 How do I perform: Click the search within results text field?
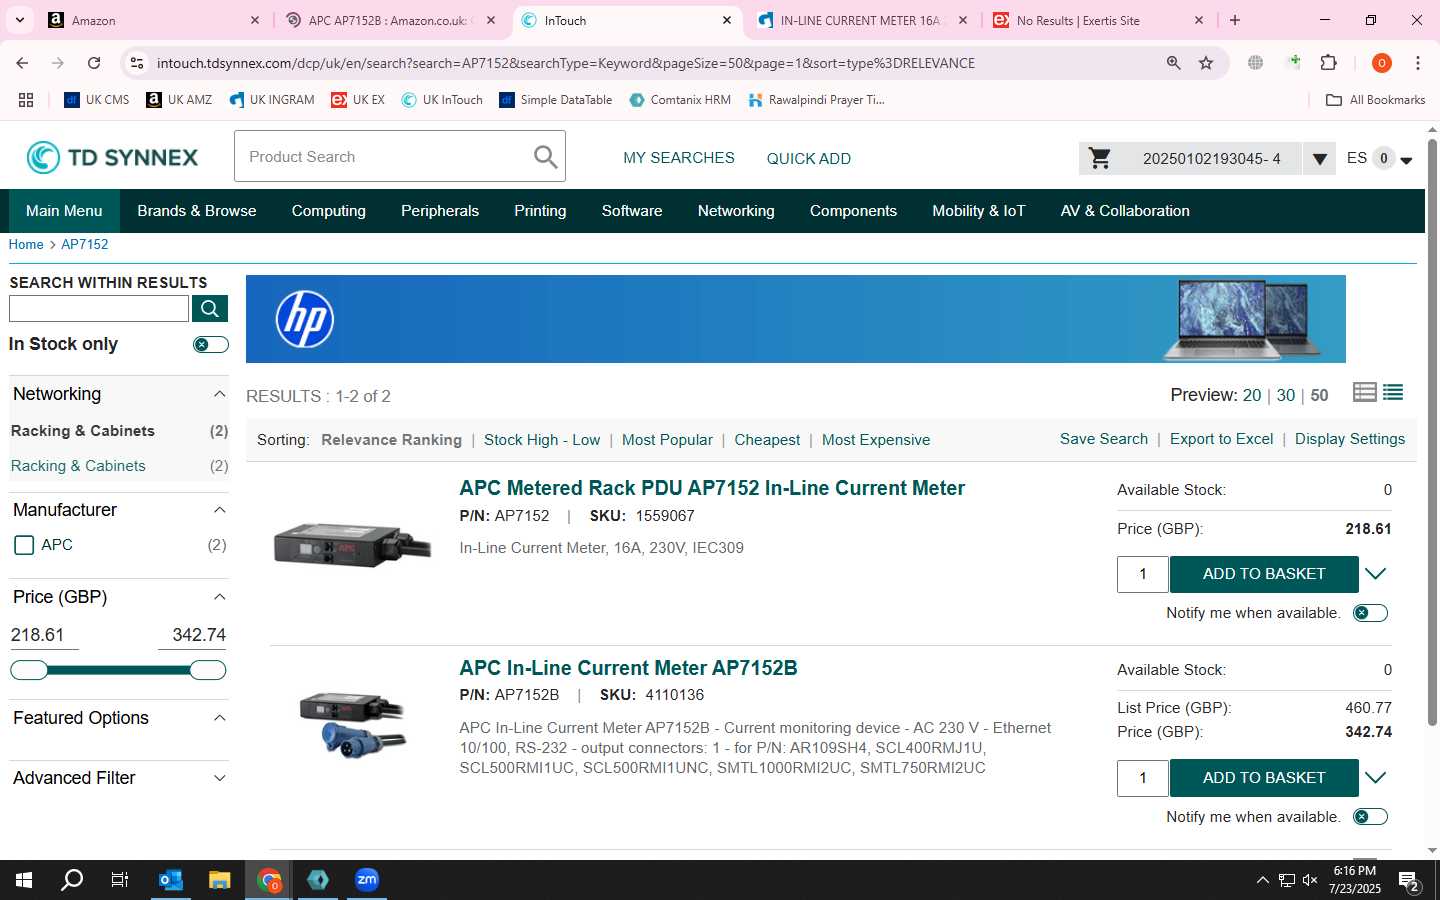[x=99, y=308]
